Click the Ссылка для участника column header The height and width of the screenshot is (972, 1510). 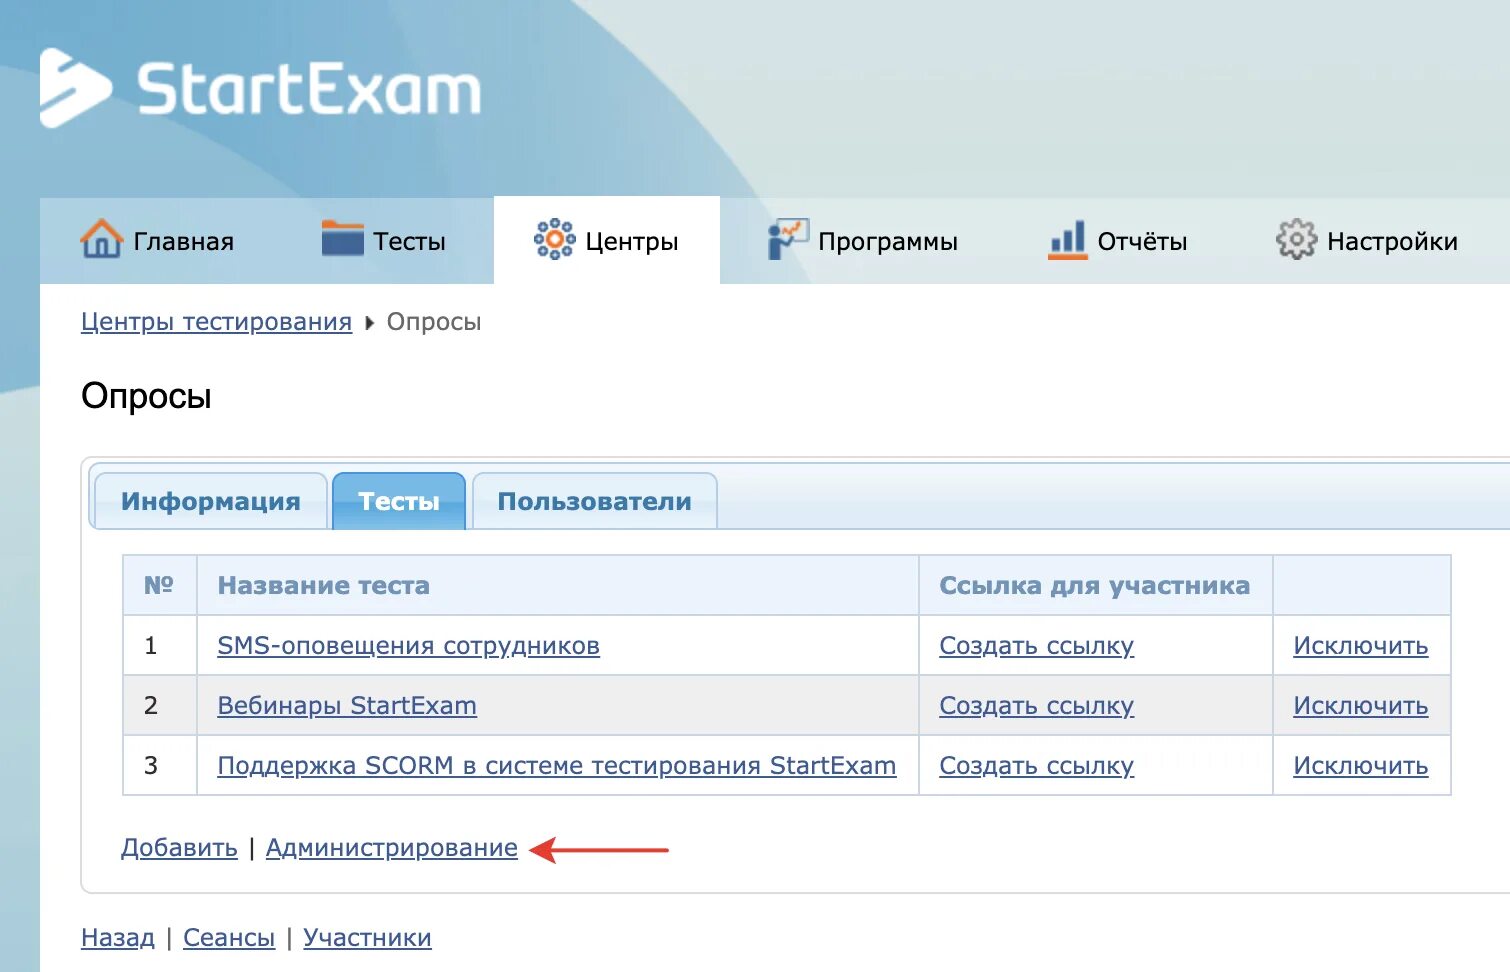click(1094, 586)
